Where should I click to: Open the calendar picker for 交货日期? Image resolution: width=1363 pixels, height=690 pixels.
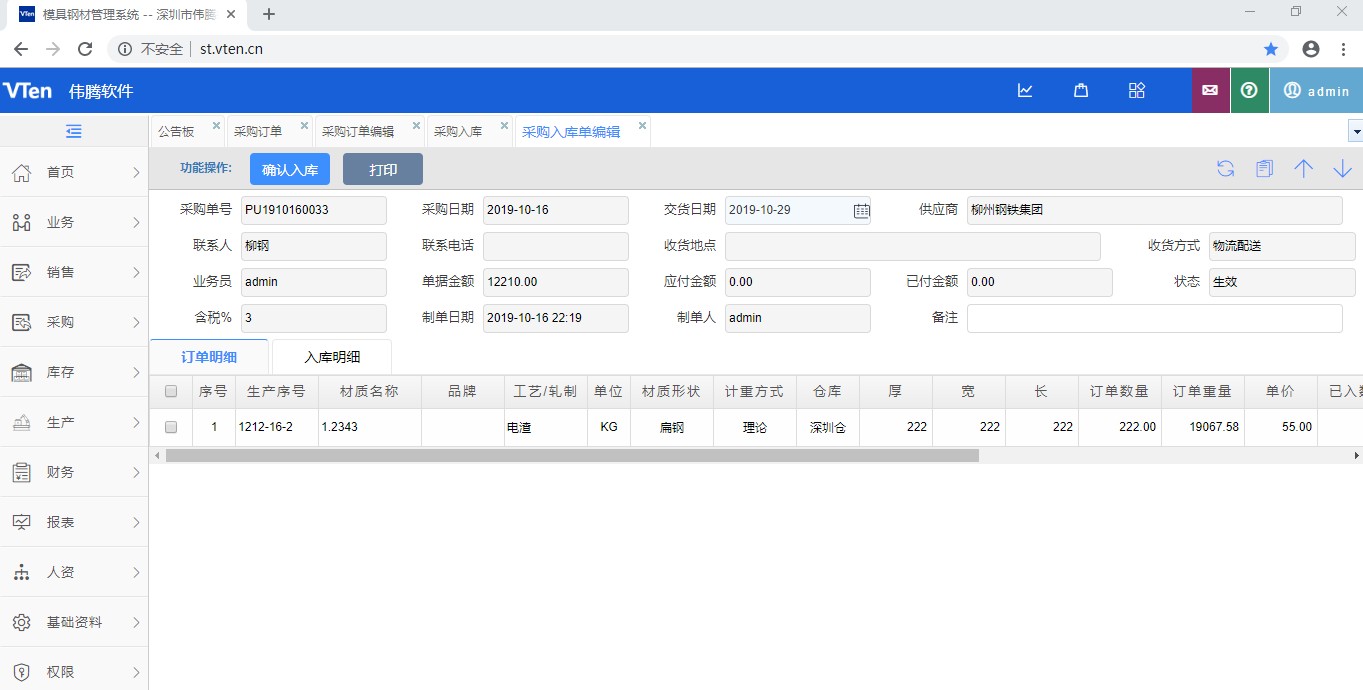pyautogui.click(x=861, y=211)
